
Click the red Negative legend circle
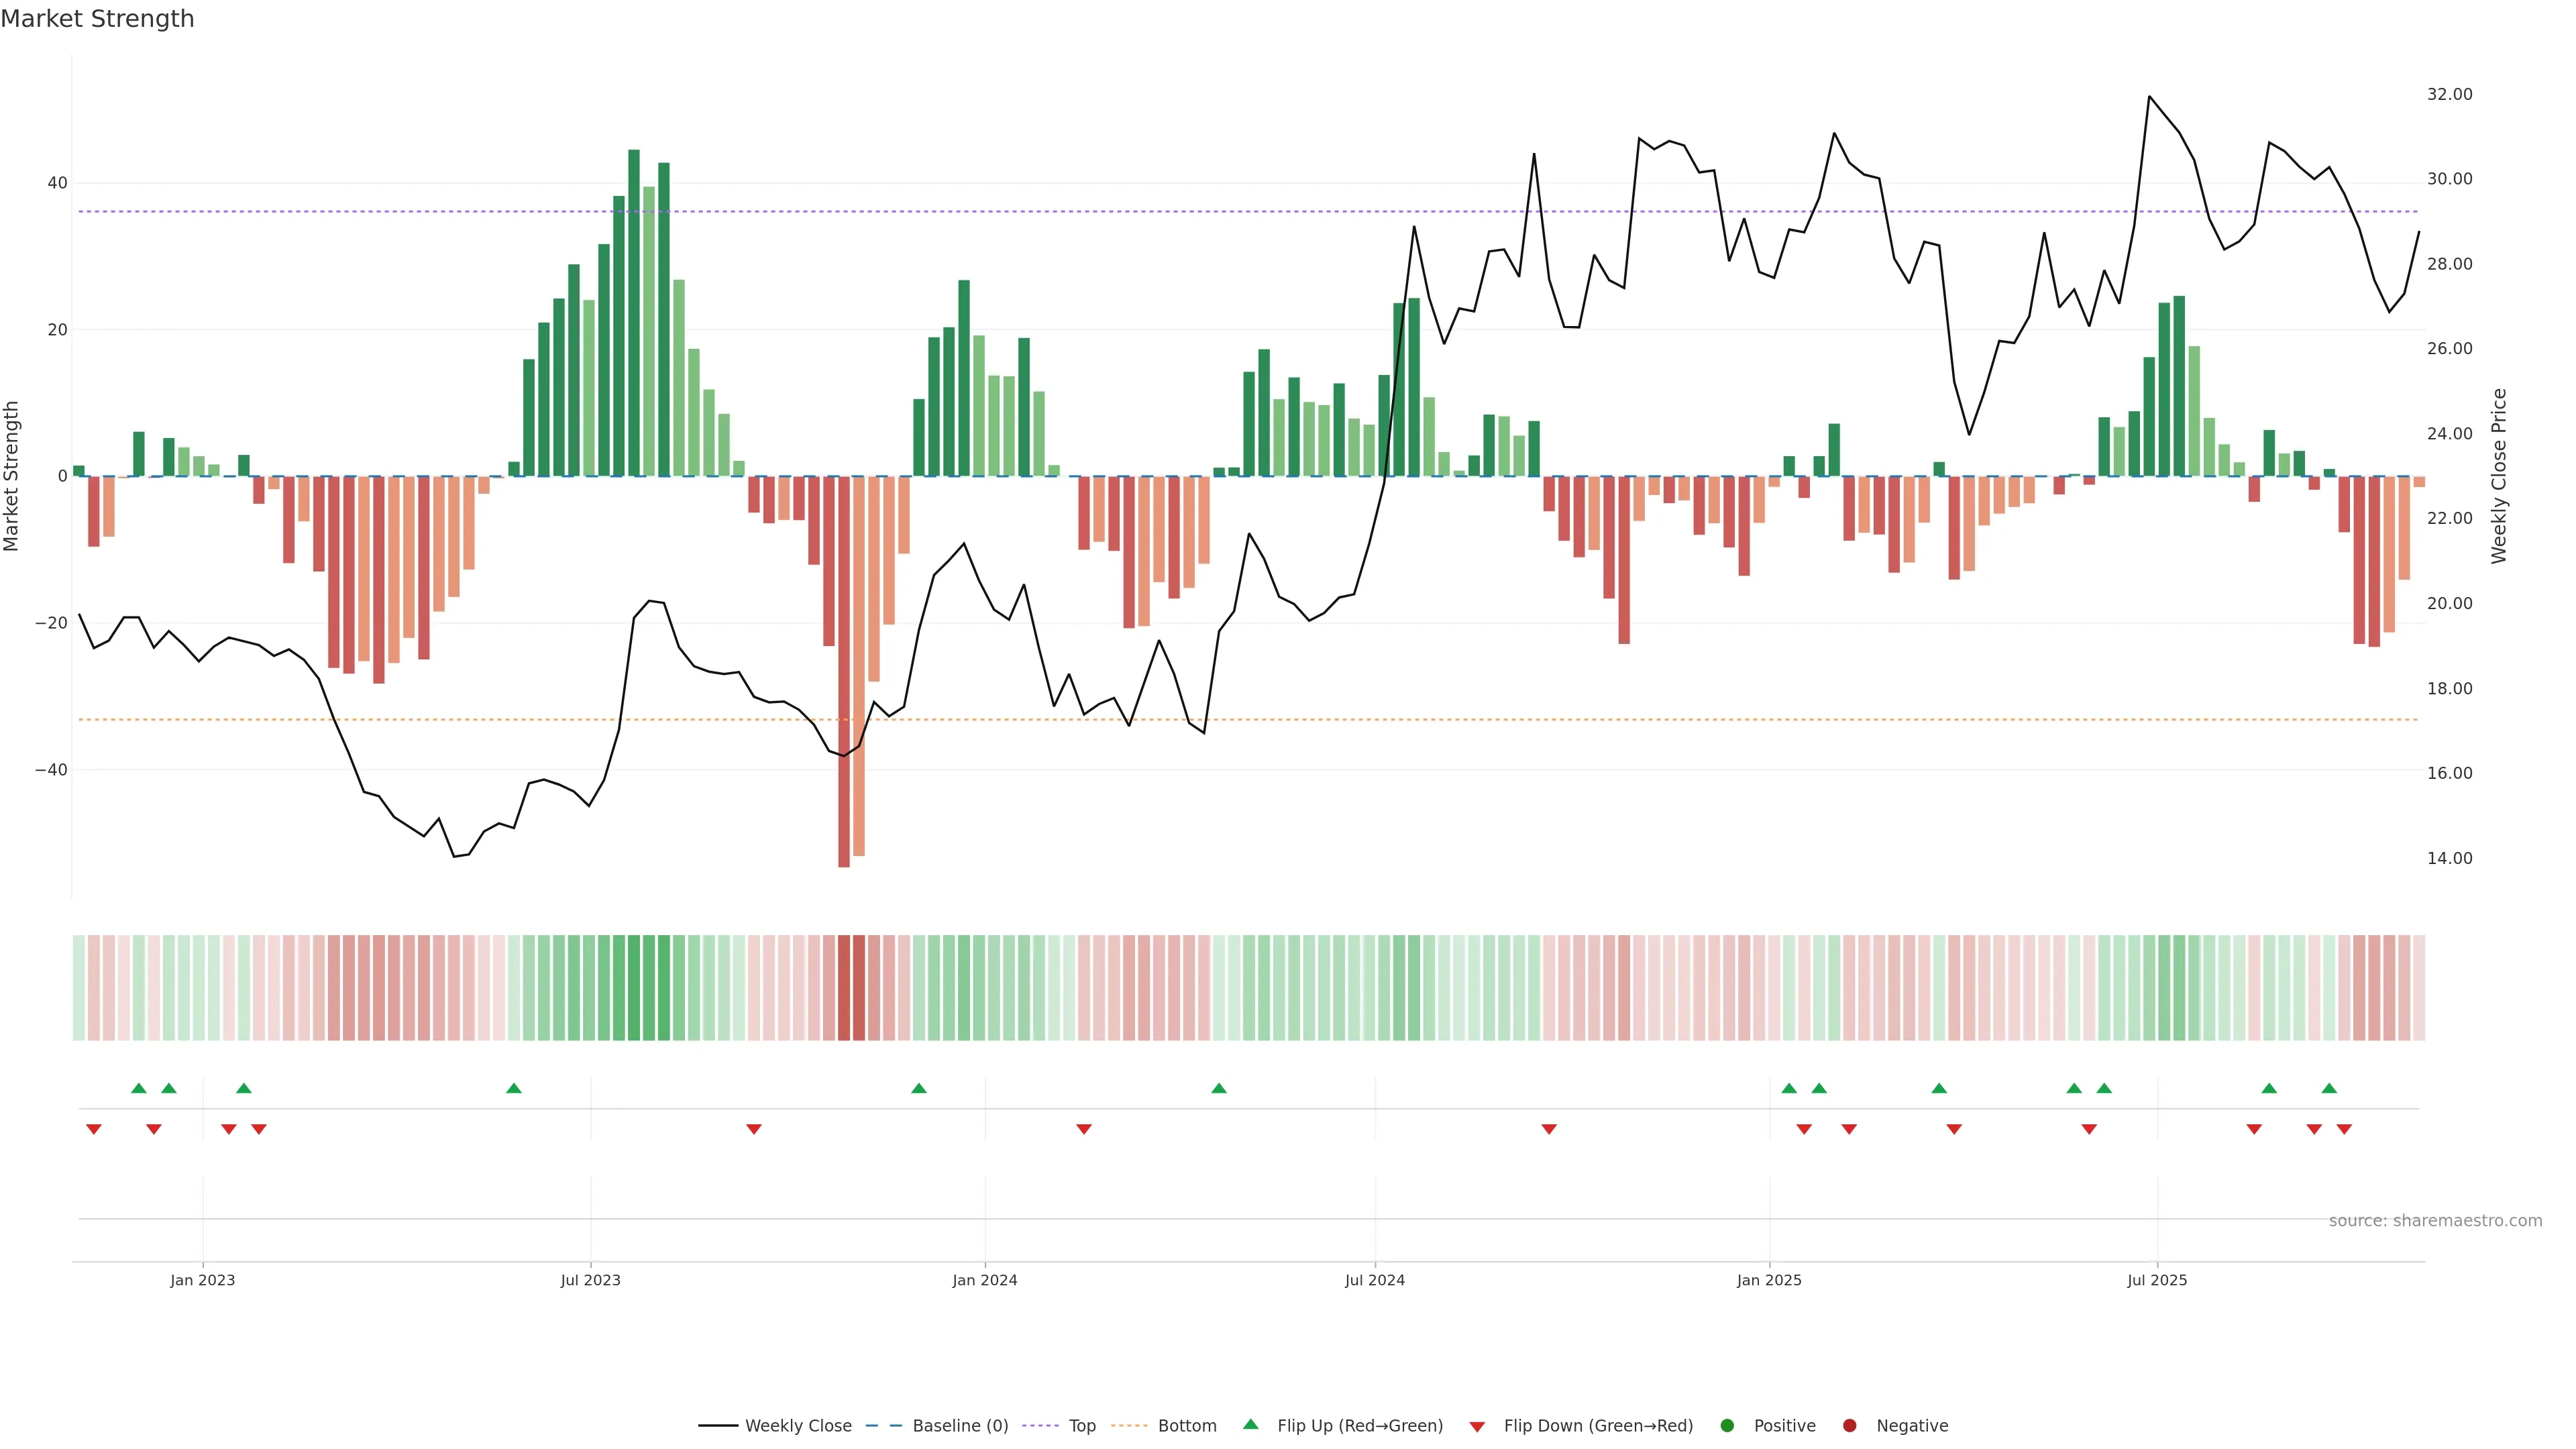1849,1425
